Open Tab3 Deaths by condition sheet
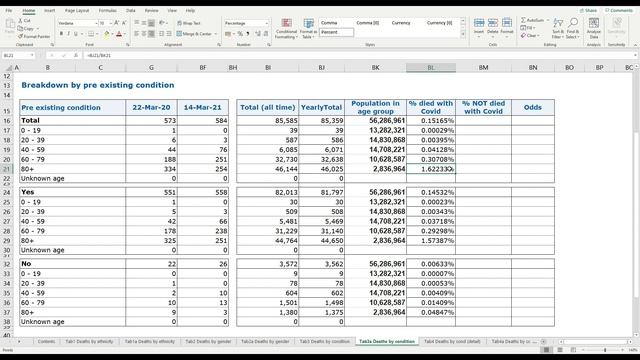The height and width of the screenshot is (360, 640). [324, 341]
